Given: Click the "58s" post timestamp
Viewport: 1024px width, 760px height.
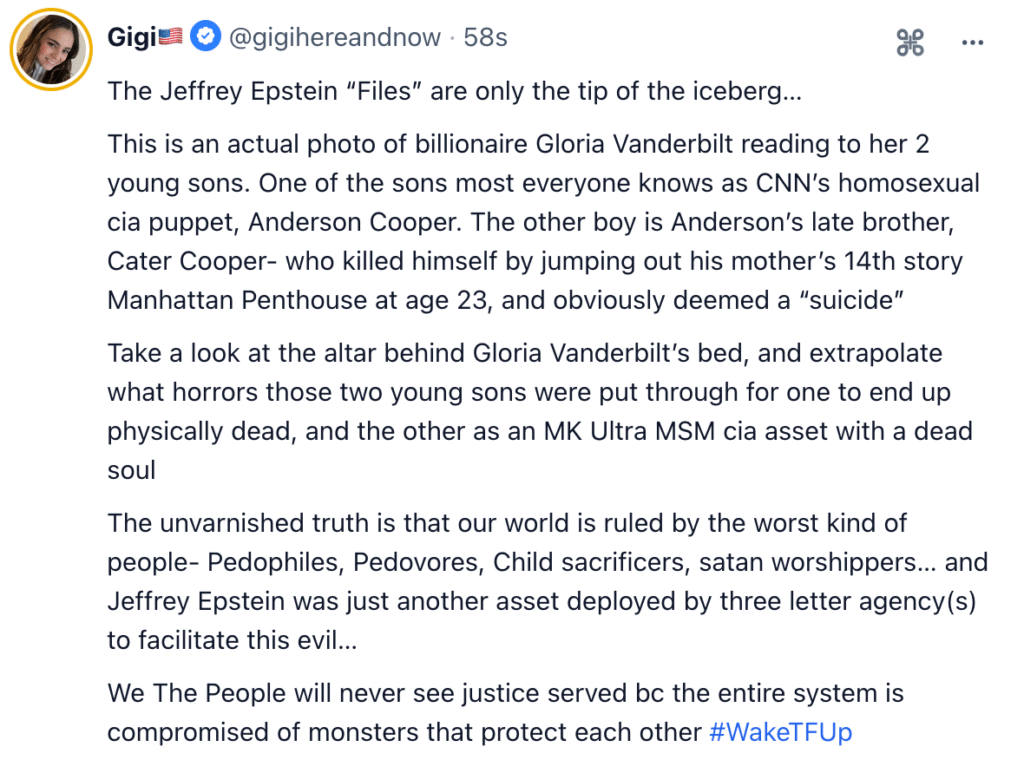Looking at the screenshot, I should pyautogui.click(x=486, y=38).
